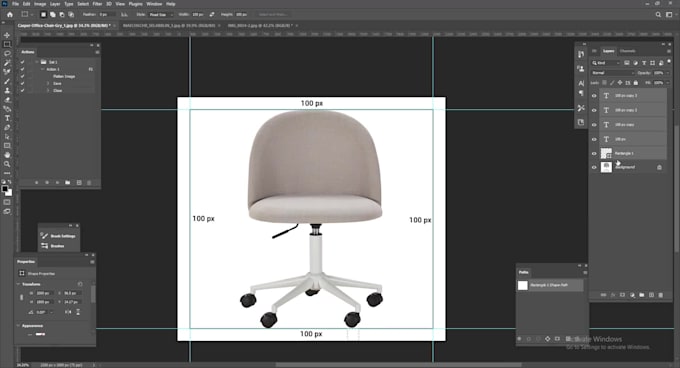Click the Feather input field

point(107,14)
